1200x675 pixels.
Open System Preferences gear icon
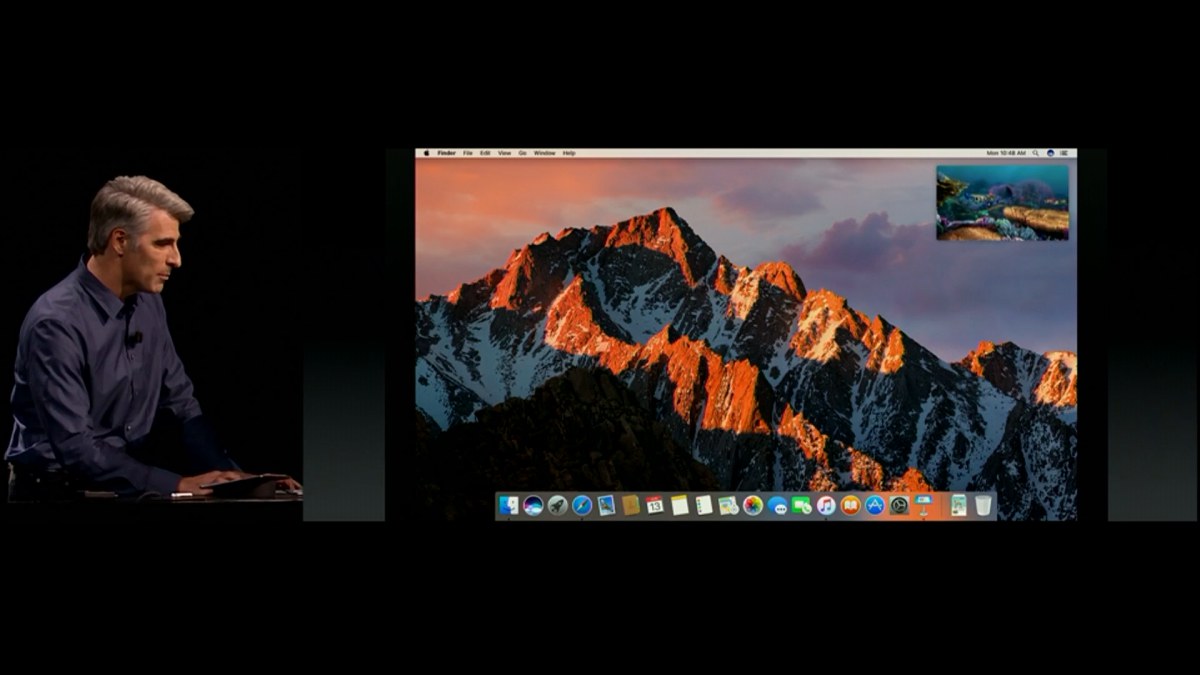(x=899, y=505)
